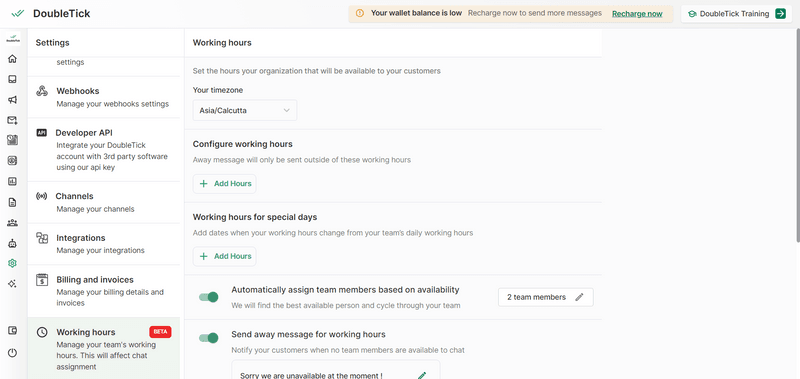Screen dimensions: 800x379
Task: Click the low wallet balance warning icon
Action: (360, 13)
